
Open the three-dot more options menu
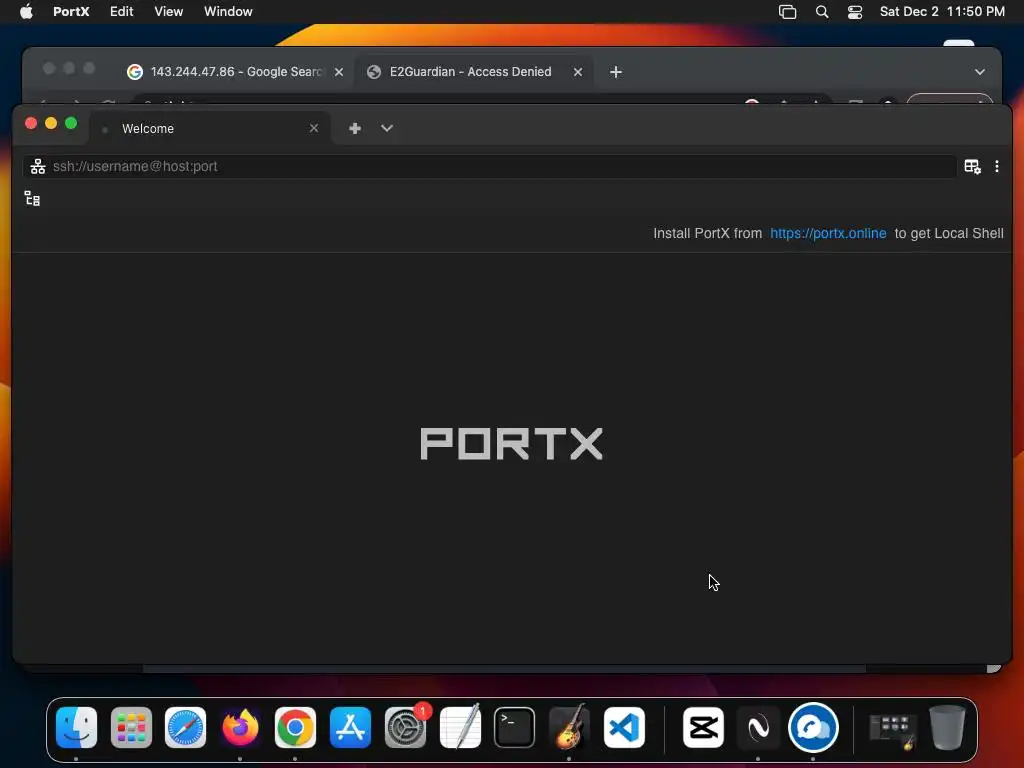pyautogui.click(x=997, y=167)
